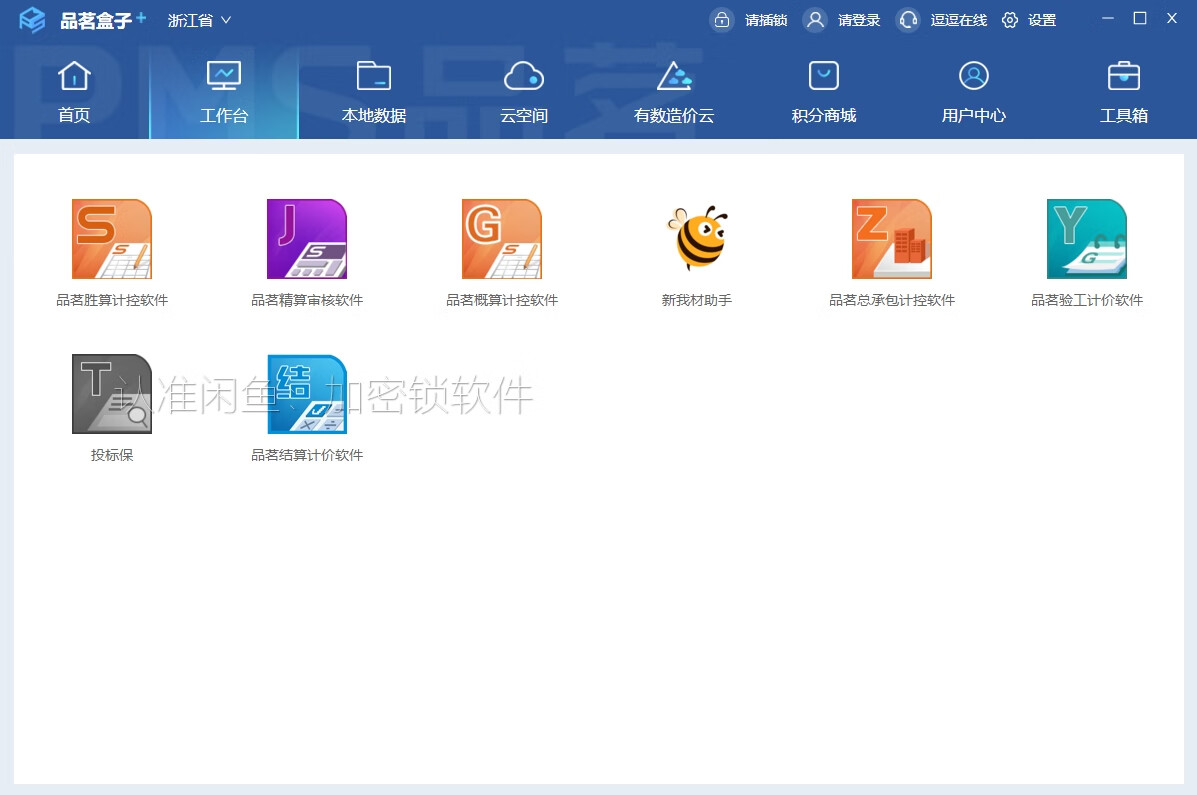The height and width of the screenshot is (795, 1197).
Task: Visit the 积分商城 points mall
Action: tap(823, 90)
